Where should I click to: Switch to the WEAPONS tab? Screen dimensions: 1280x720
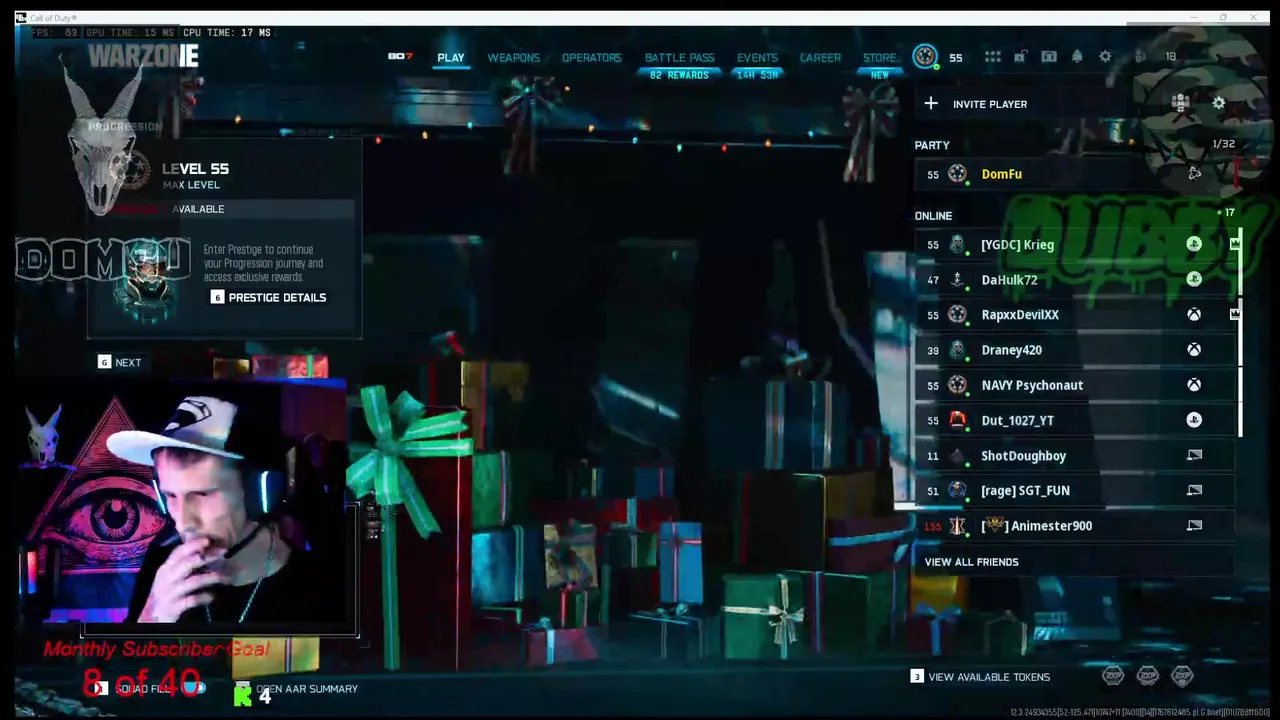click(513, 58)
